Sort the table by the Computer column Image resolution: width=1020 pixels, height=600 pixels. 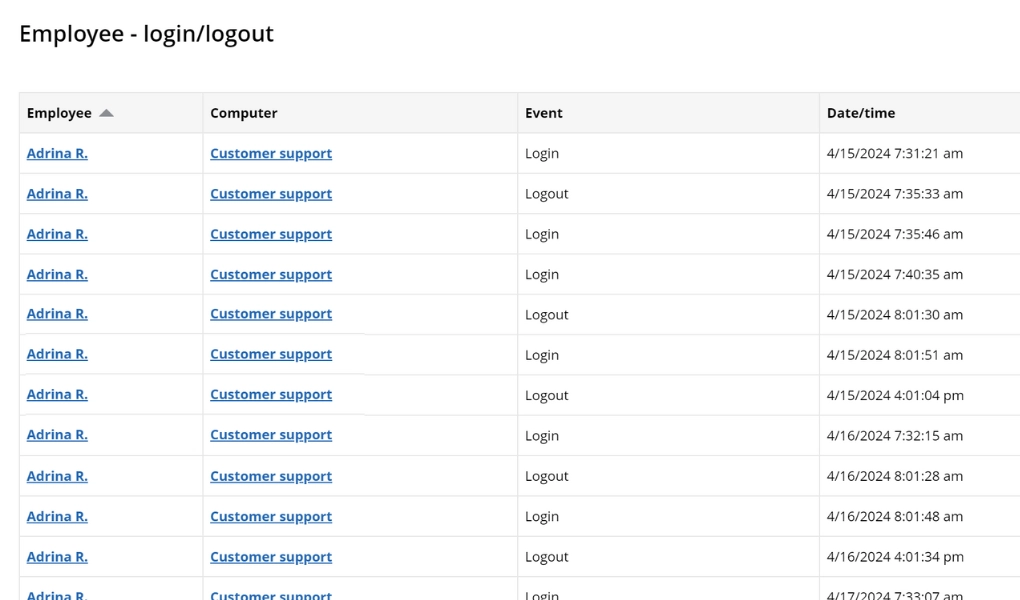tap(244, 113)
